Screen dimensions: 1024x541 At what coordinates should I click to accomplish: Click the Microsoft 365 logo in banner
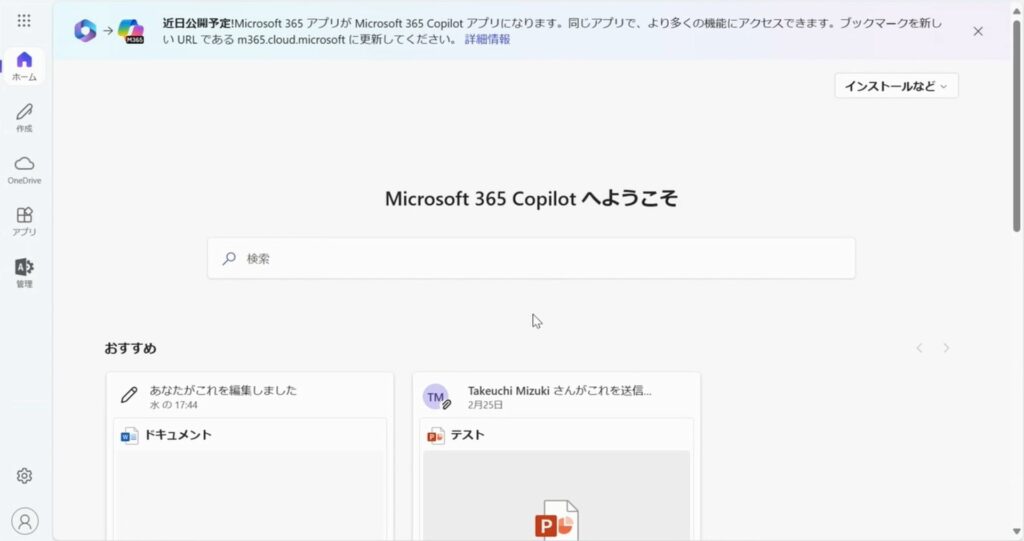[x=85, y=31]
